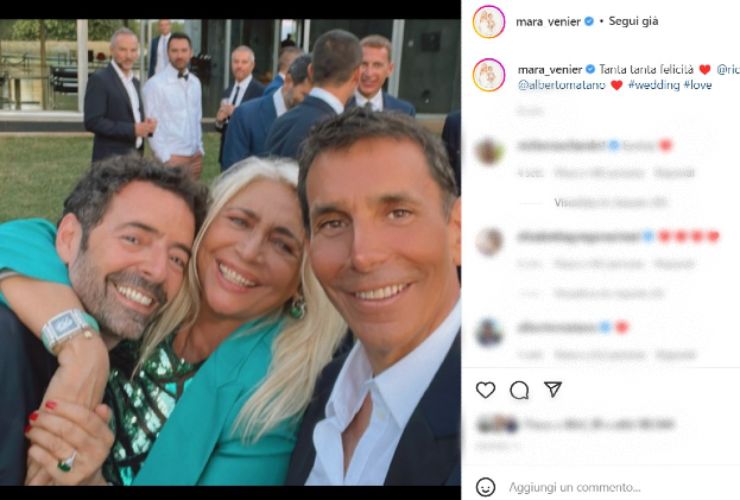This screenshot has height=500, width=740.
Task: Toggle the 'Segui già' following status
Action: click(x=633, y=21)
